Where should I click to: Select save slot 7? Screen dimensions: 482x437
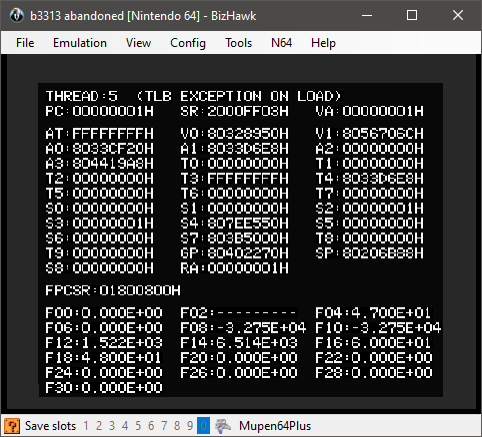click(164, 426)
